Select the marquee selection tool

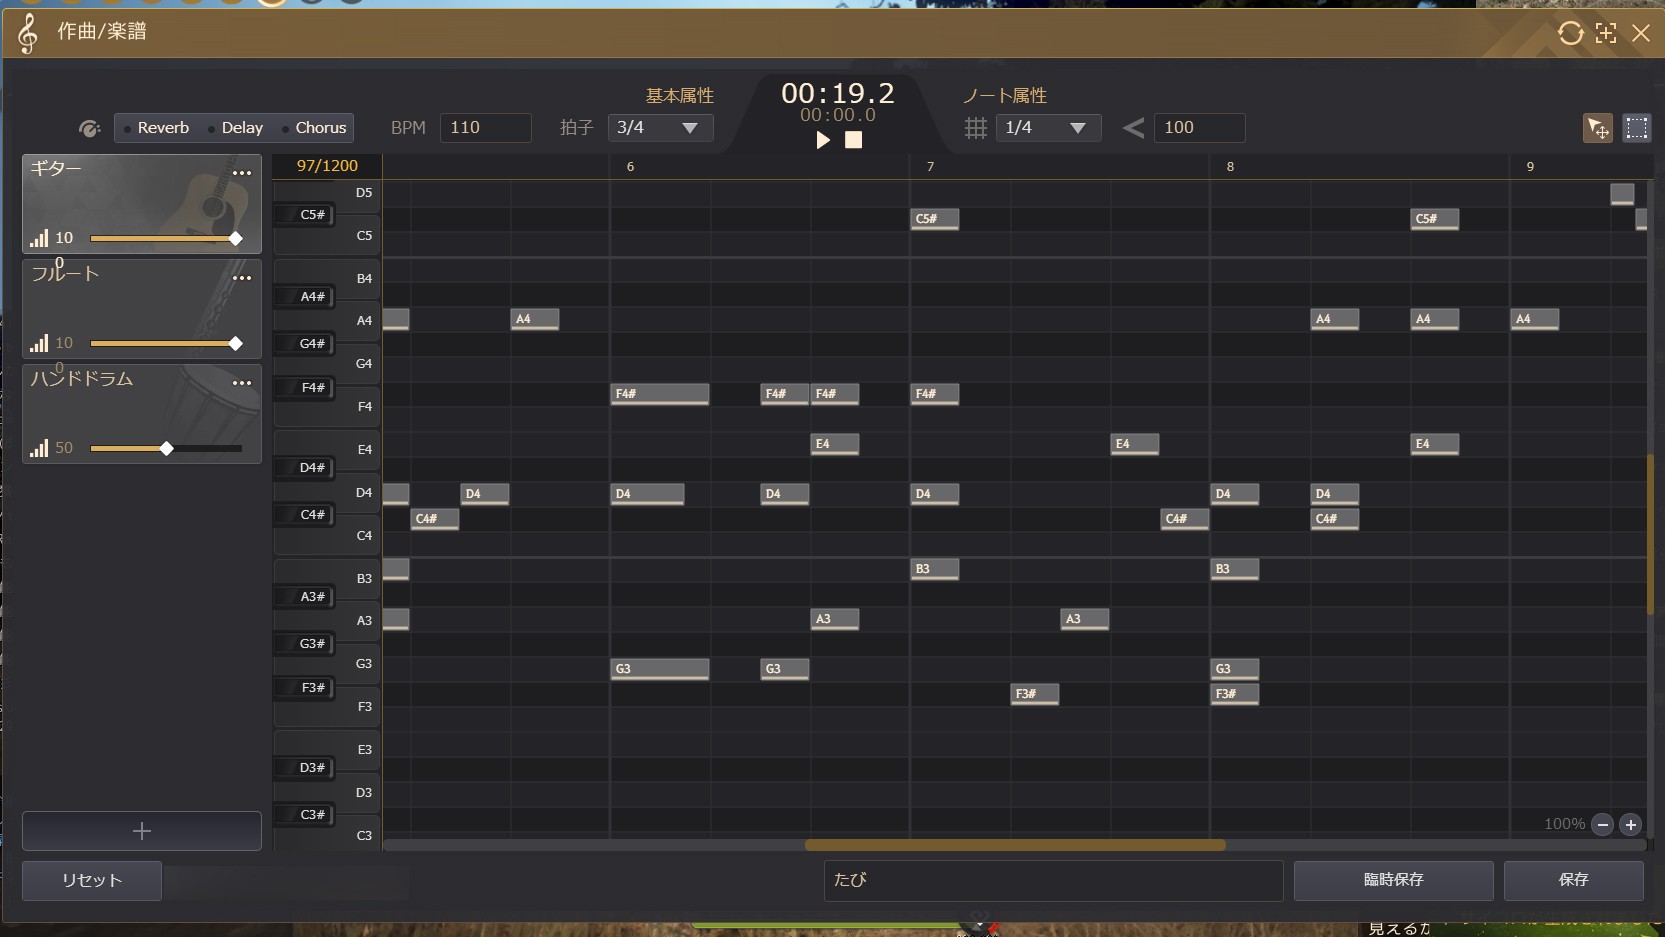point(1637,128)
